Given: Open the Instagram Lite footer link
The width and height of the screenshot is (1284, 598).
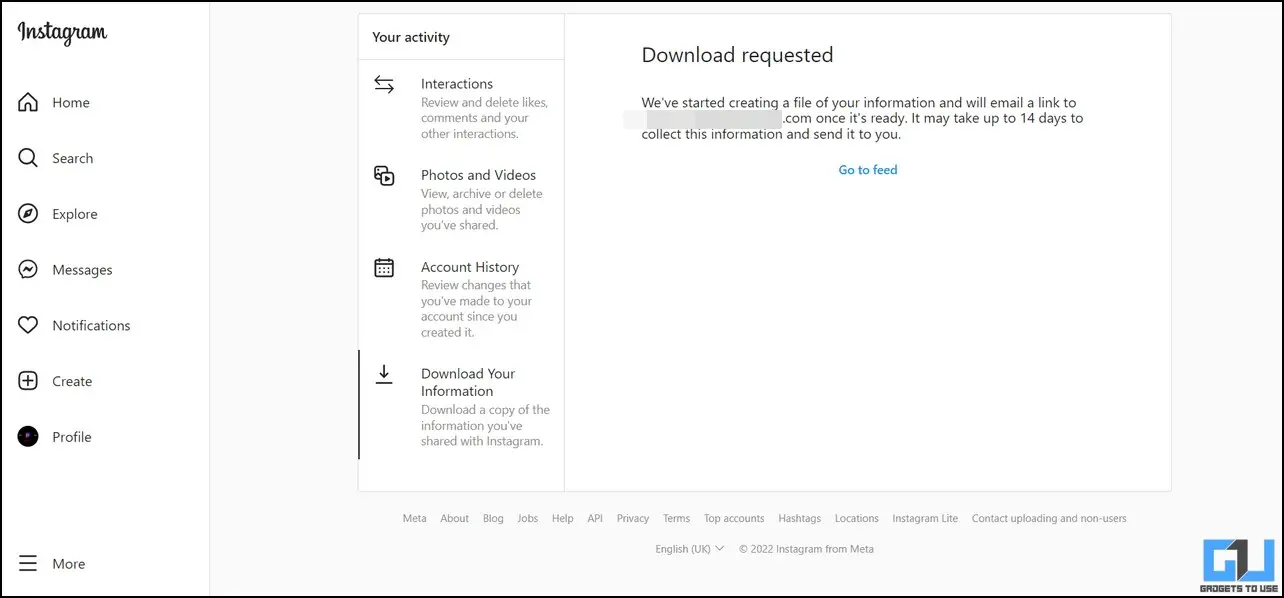Looking at the screenshot, I should [925, 518].
